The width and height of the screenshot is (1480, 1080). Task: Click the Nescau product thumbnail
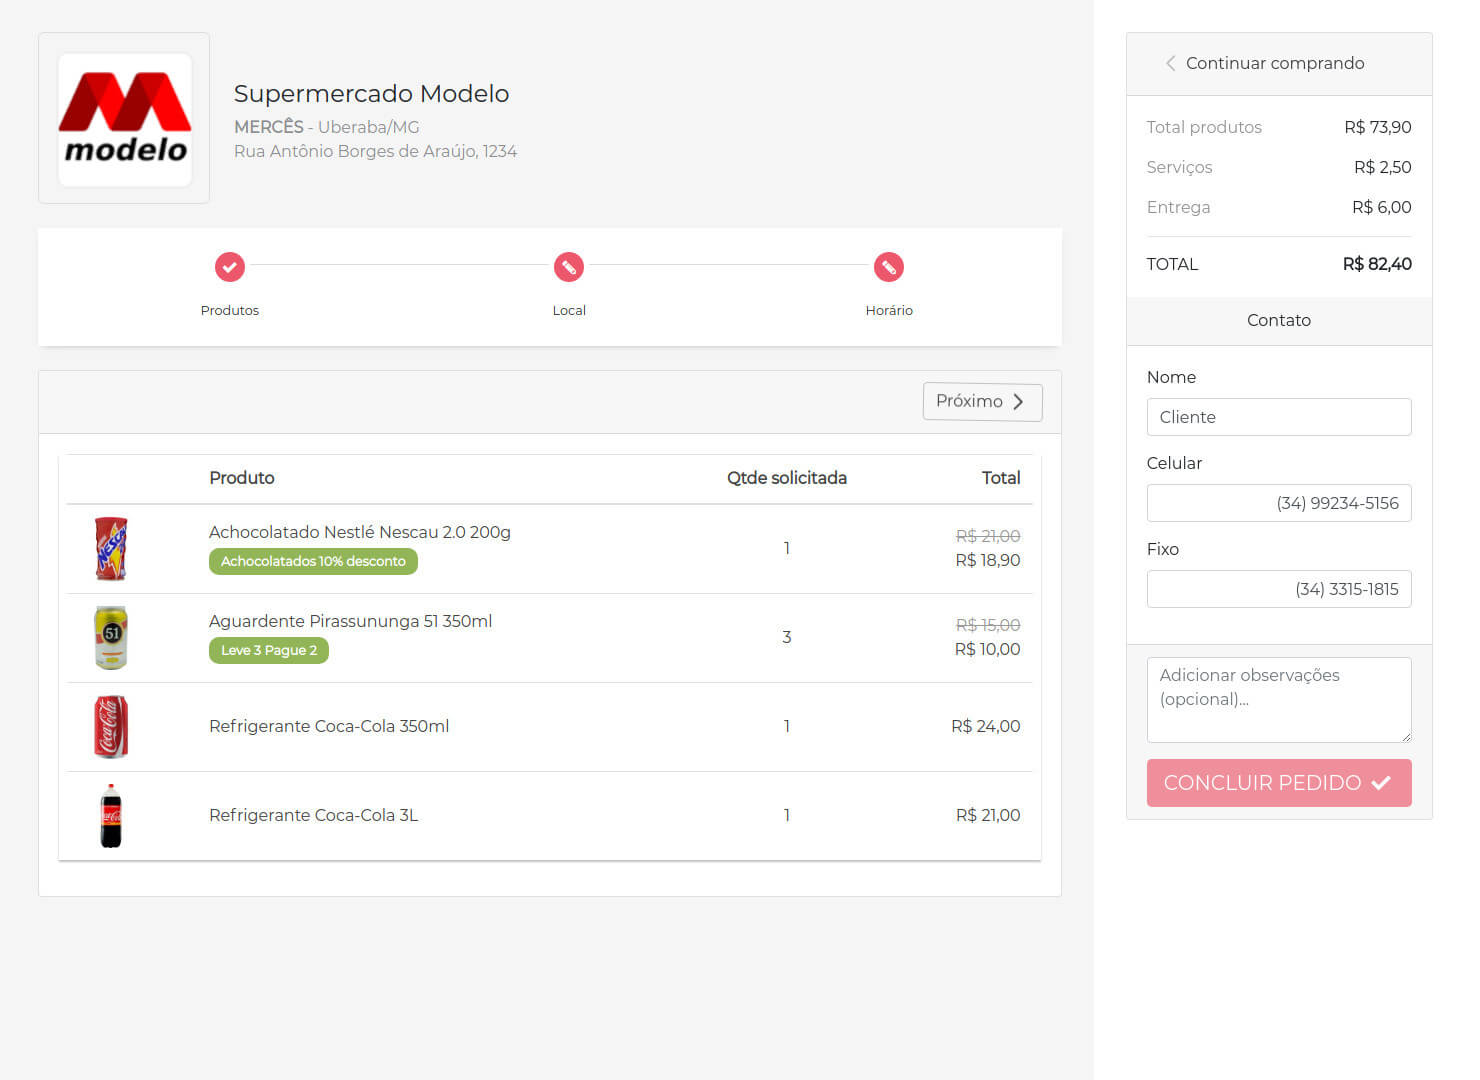click(111, 548)
